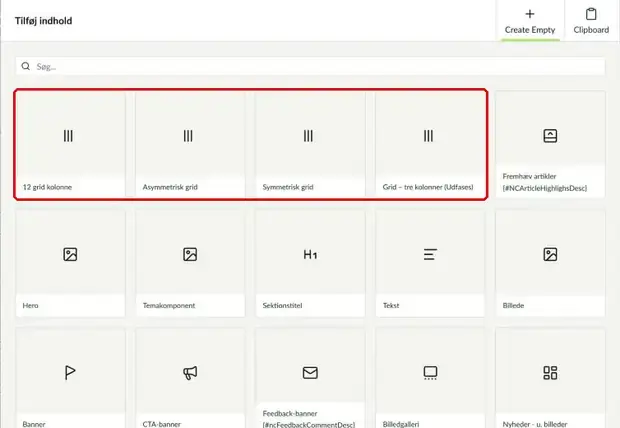Add the Sektionstitel H1 icon
Screen dimensions: 620x428
pyautogui.click(x=310, y=254)
